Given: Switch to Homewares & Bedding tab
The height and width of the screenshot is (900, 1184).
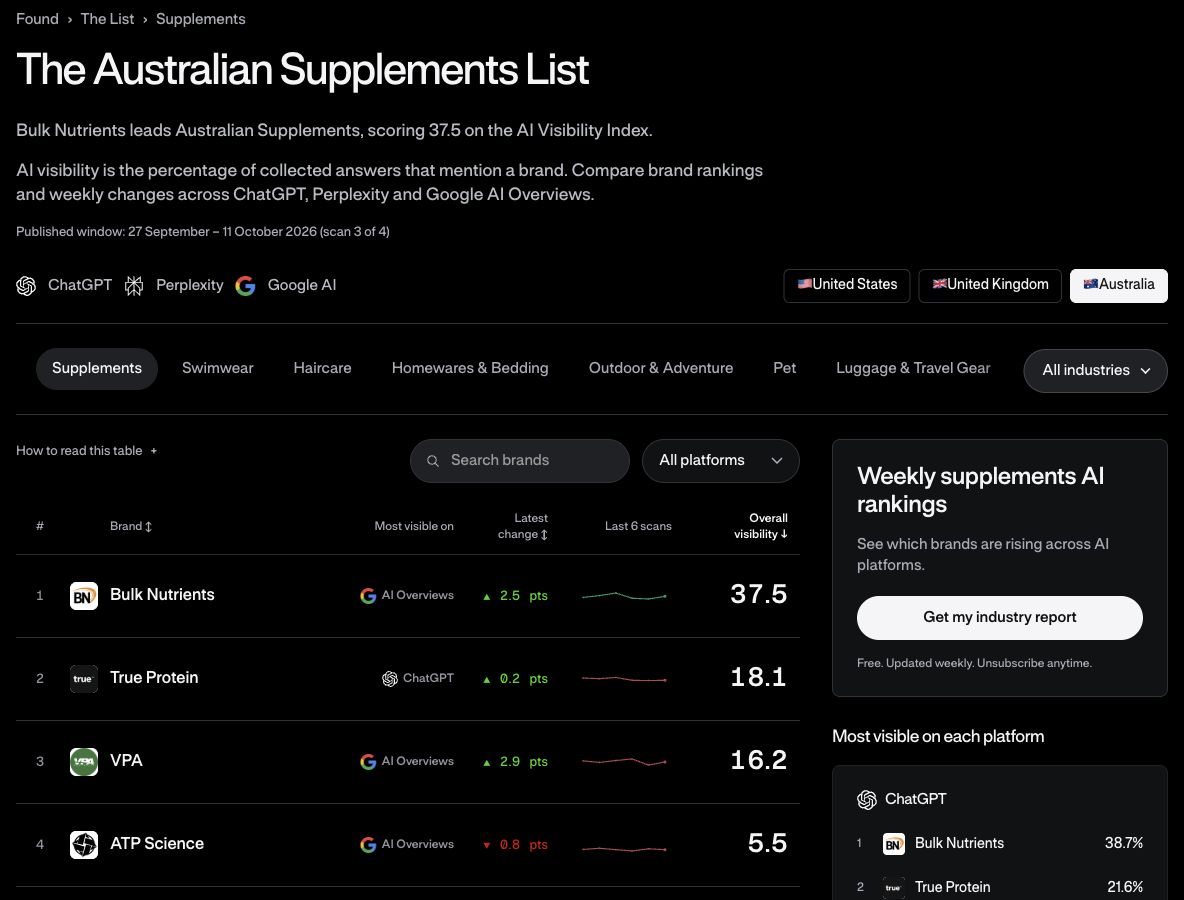Looking at the screenshot, I should pyautogui.click(x=470, y=368).
